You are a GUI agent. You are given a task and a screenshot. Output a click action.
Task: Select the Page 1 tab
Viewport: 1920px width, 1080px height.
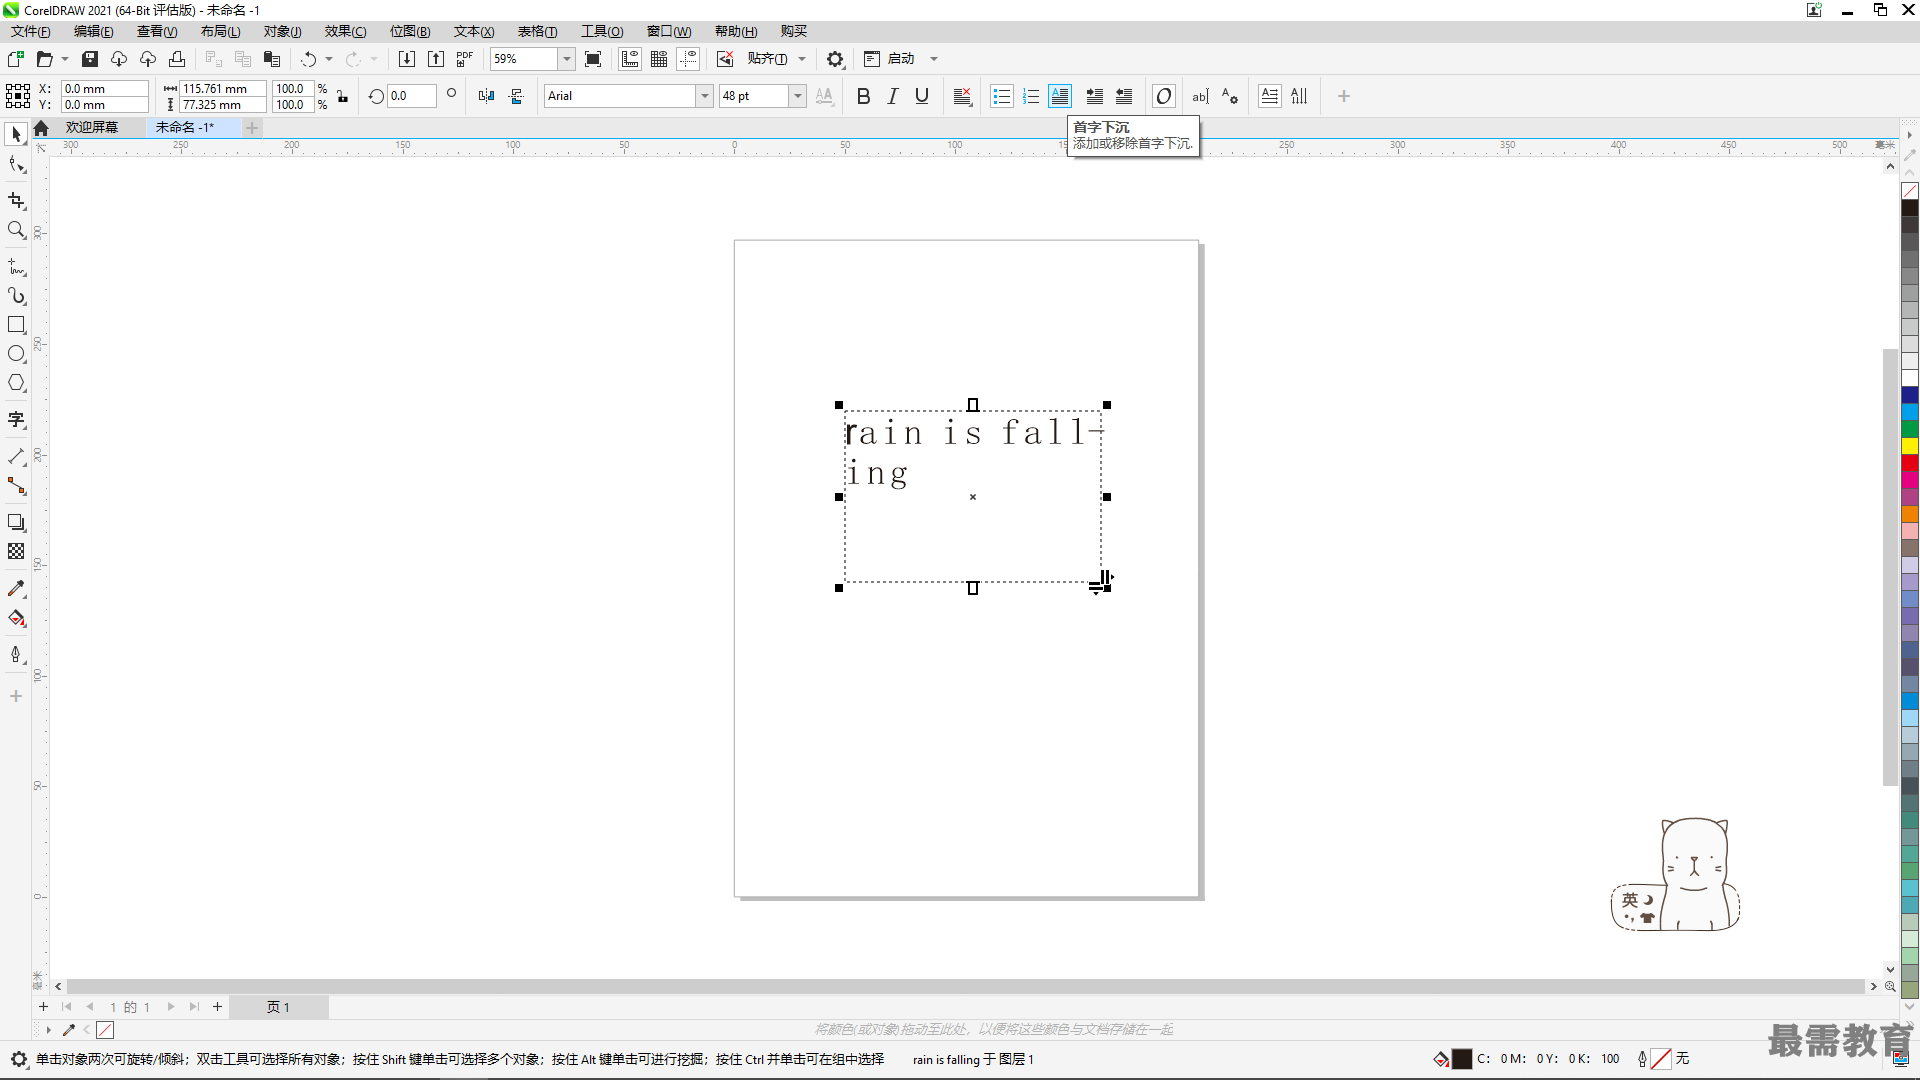click(278, 1007)
